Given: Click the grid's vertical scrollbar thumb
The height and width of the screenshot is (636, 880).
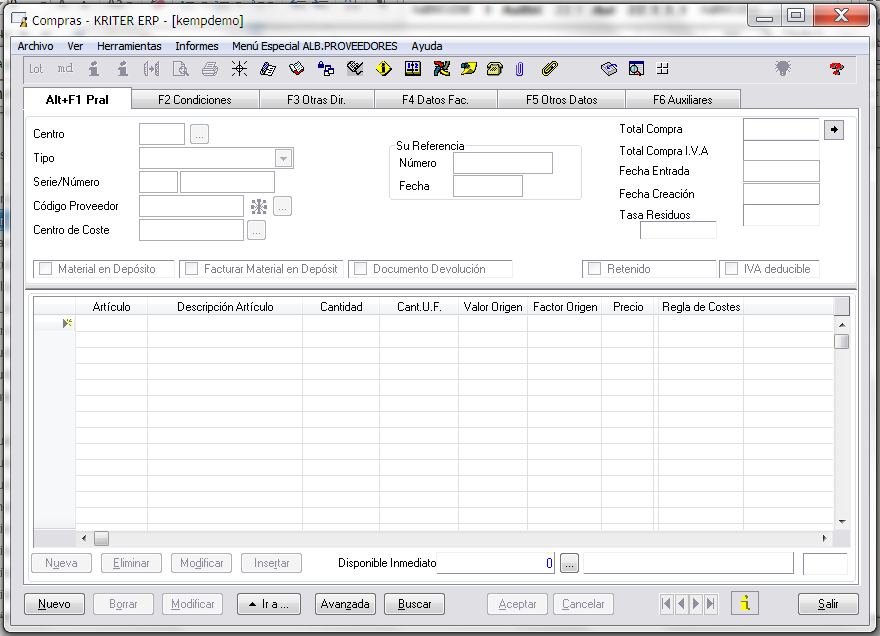Looking at the screenshot, I should (841, 341).
